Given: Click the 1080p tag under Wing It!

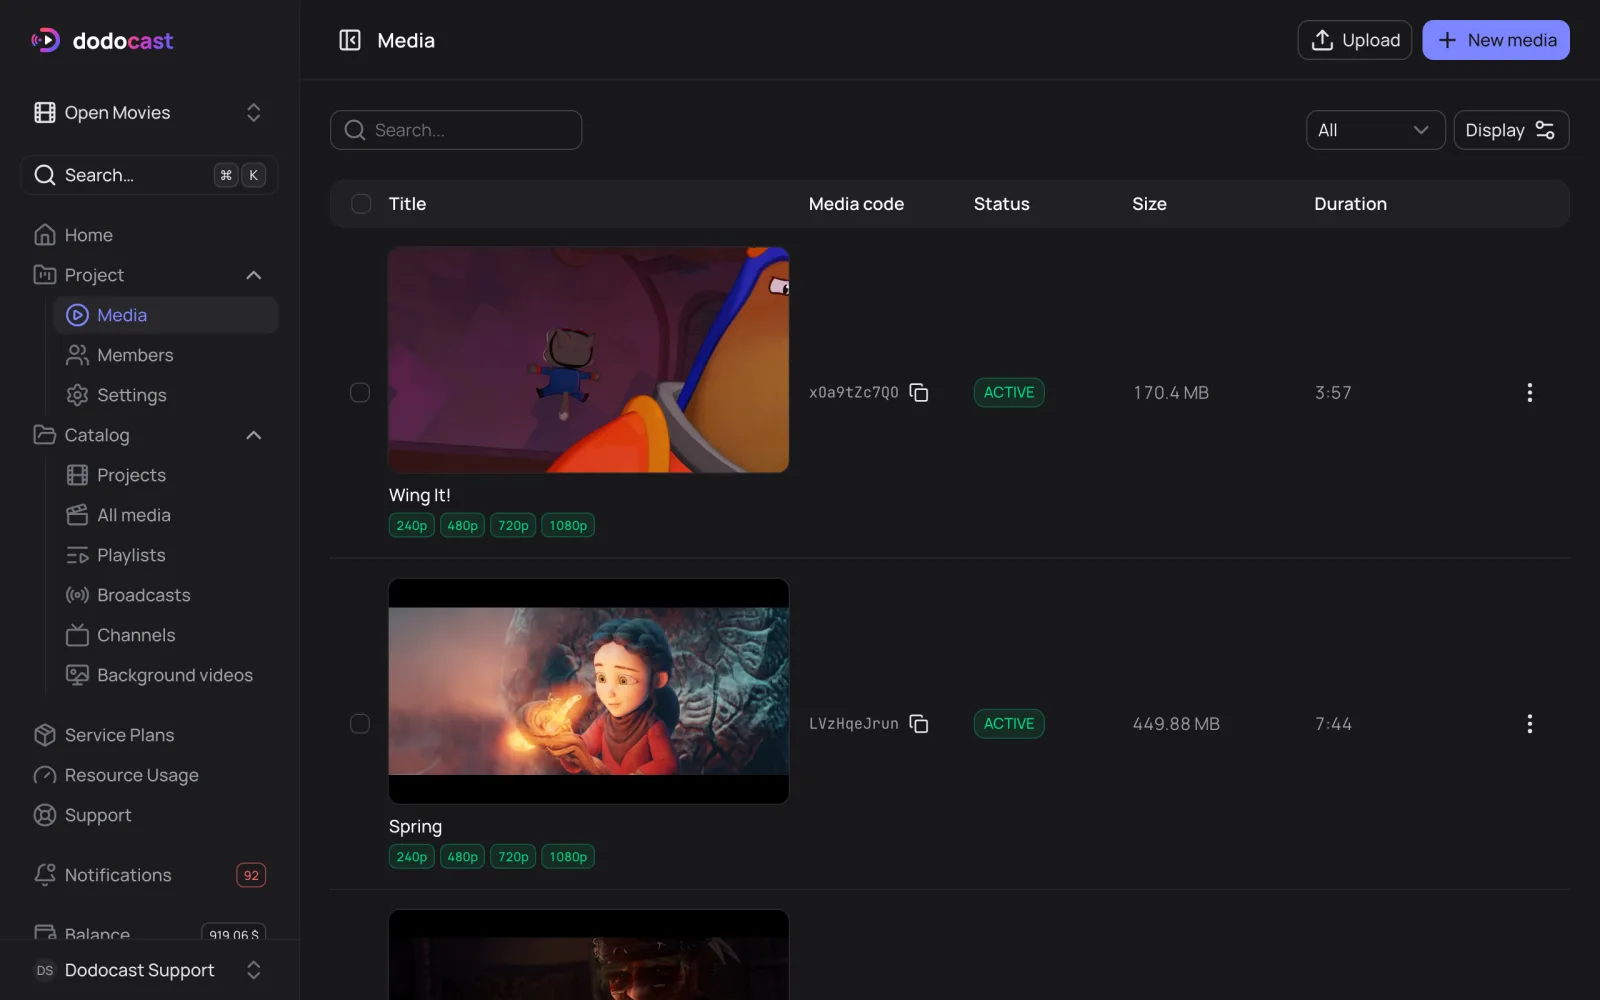Looking at the screenshot, I should [x=568, y=526].
